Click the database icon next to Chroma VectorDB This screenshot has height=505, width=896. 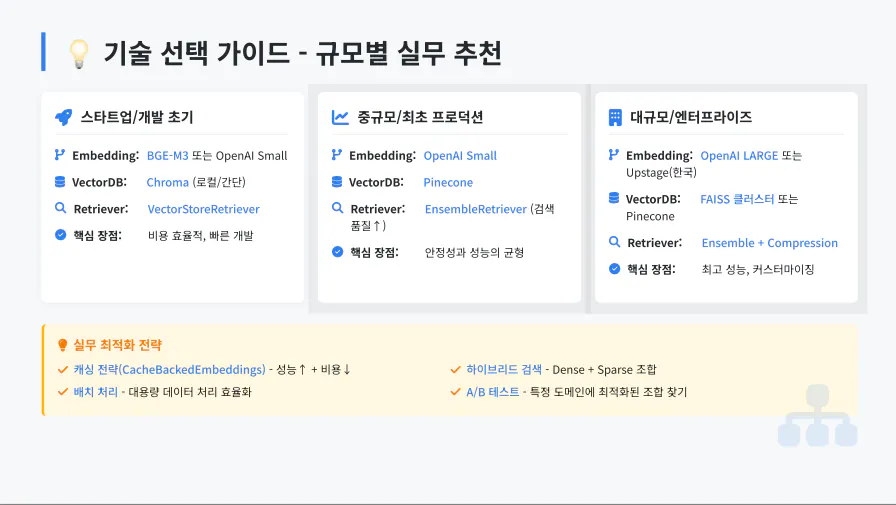tap(60, 182)
